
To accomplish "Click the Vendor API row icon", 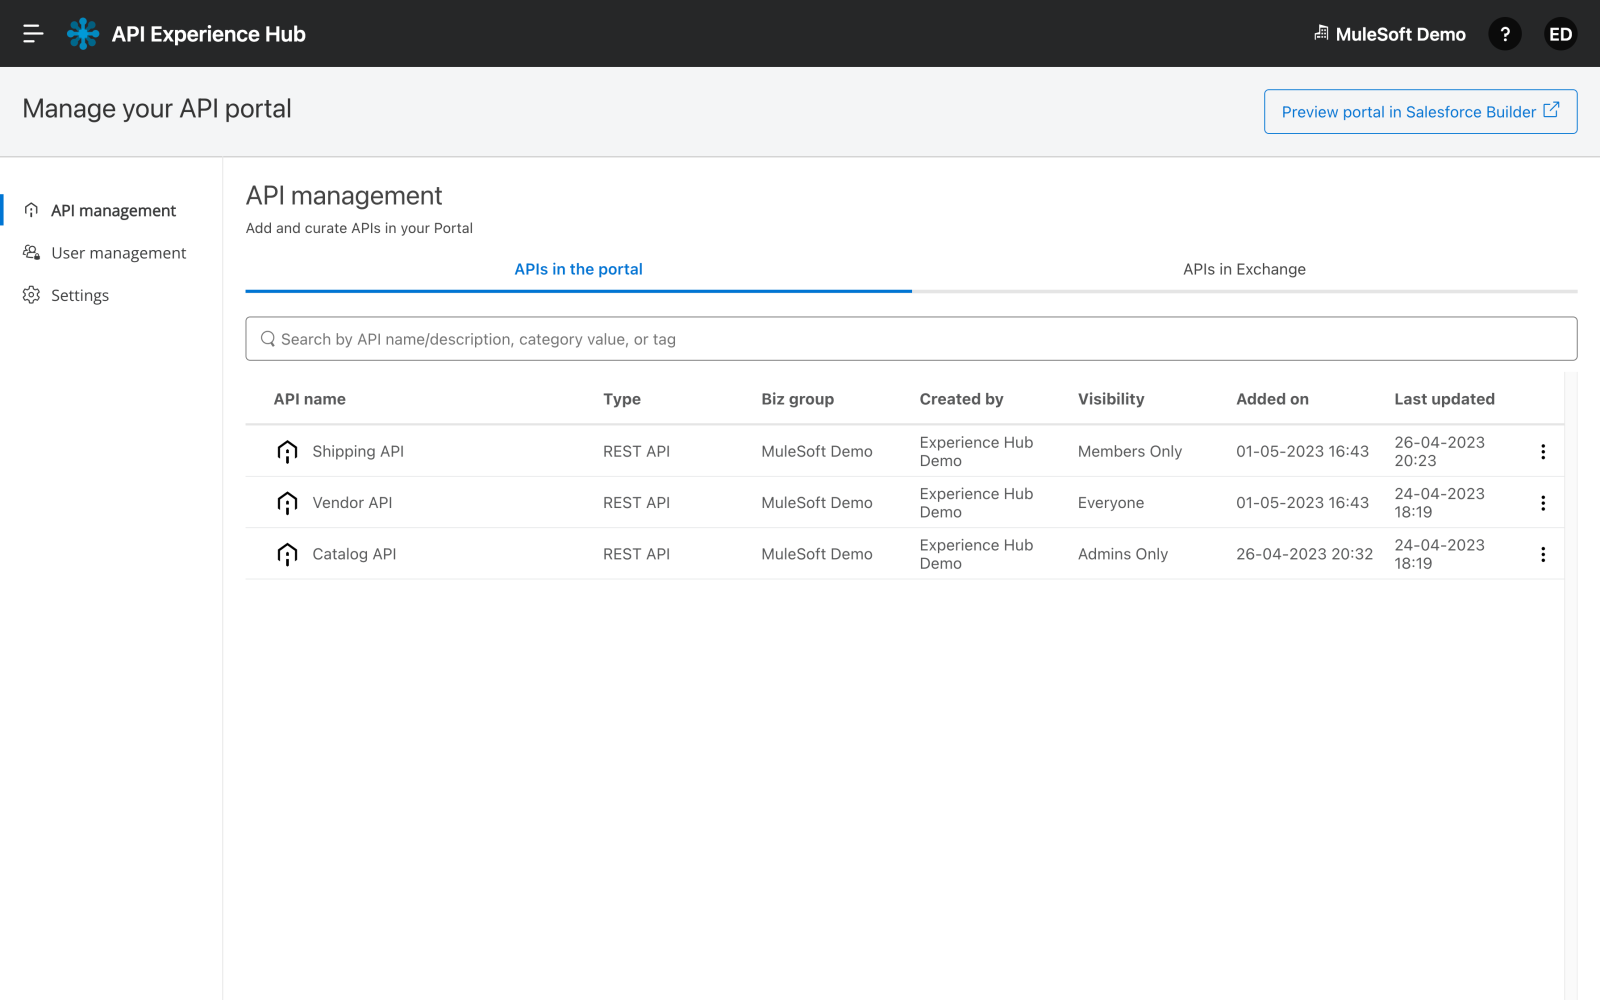I will pos(287,503).
